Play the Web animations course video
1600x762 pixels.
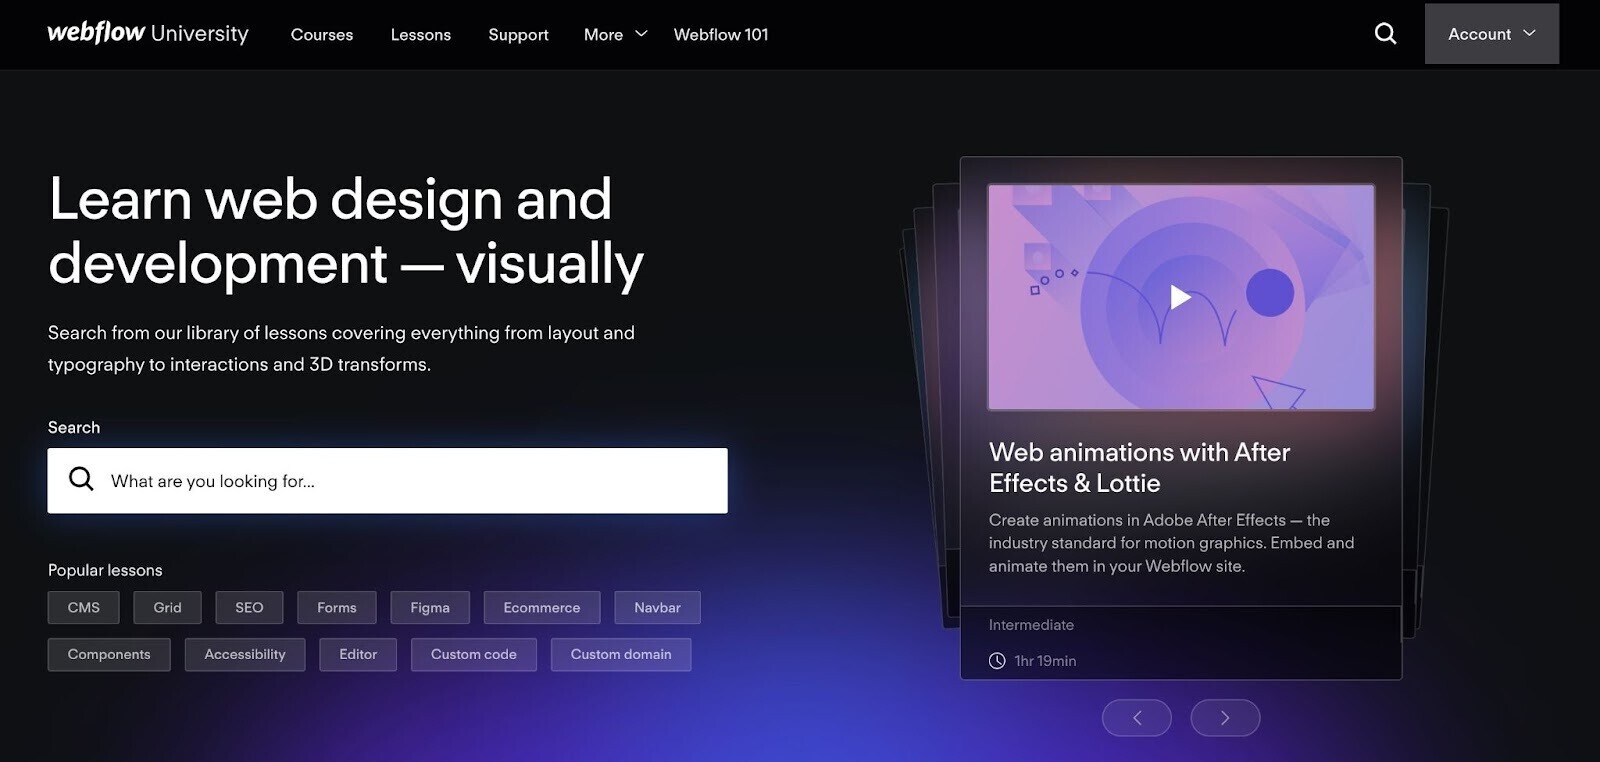1181,297
